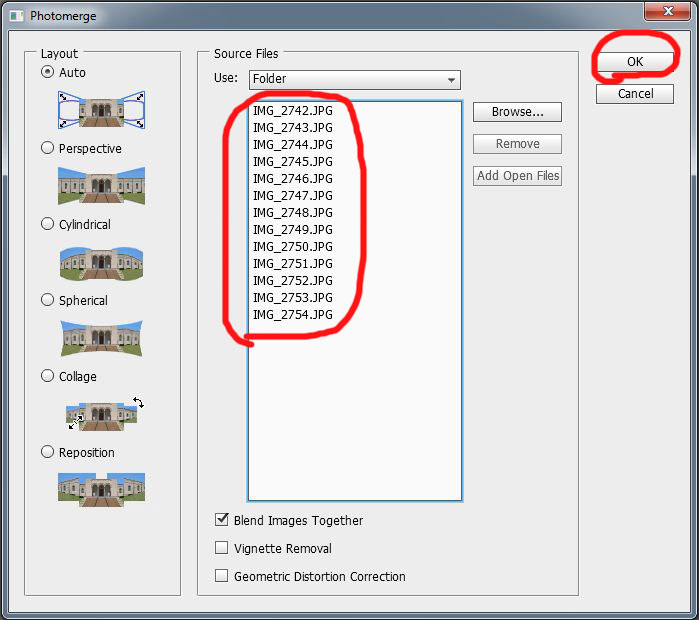Click the Auto layout preview image
Image resolution: width=699 pixels, height=620 pixels.
(x=101, y=110)
